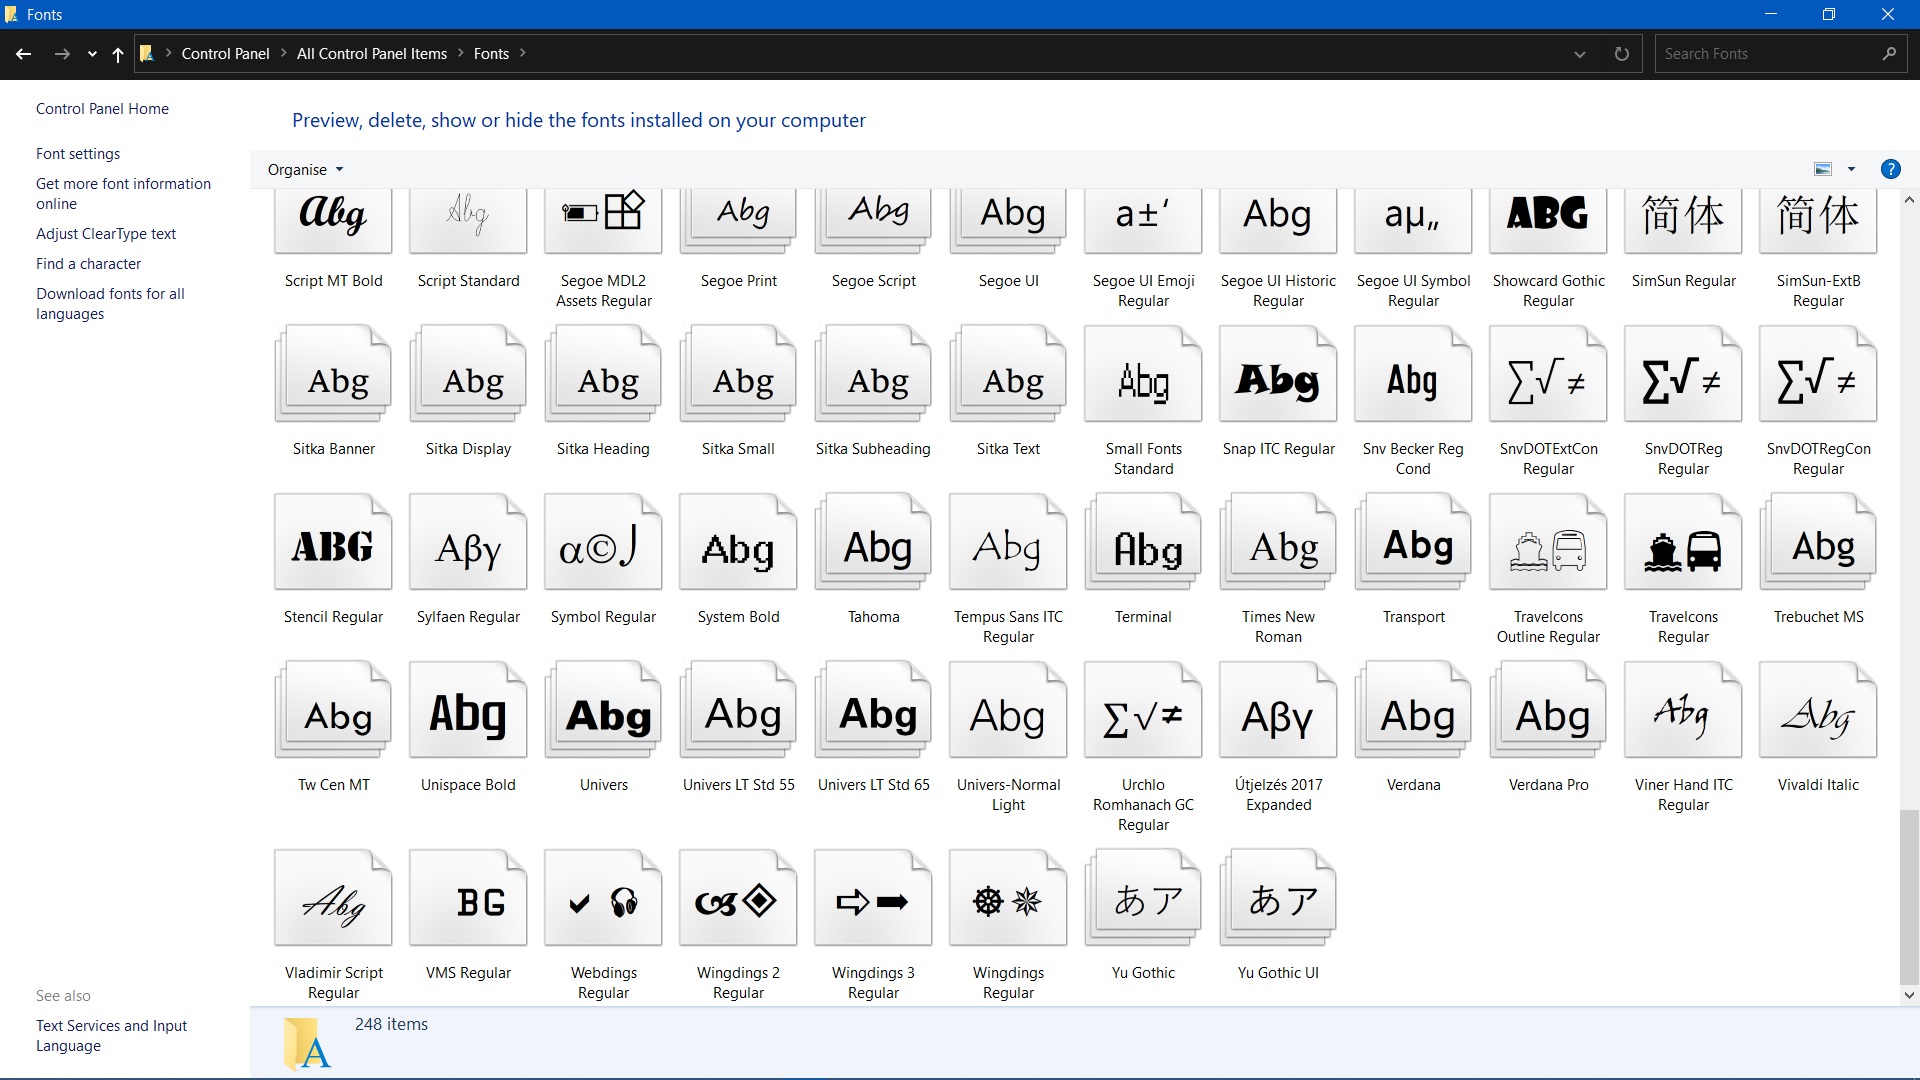
Task: Open Font settings link
Action: click(78, 154)
